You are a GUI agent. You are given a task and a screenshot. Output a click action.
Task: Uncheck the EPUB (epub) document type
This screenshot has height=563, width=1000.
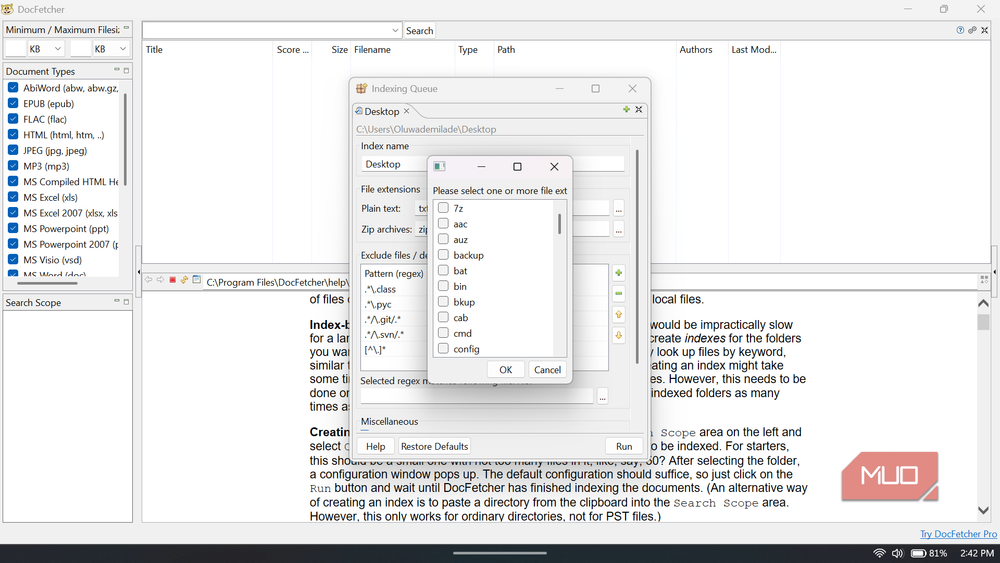[x=13, y=103]
